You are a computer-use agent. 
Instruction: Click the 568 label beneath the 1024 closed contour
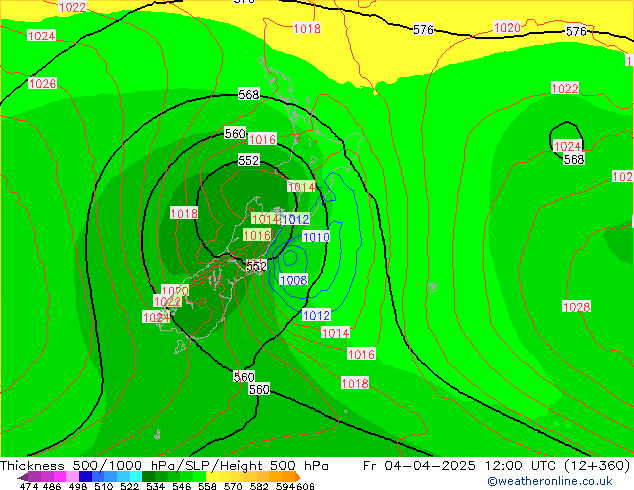pyautogui.click(x=574, y=159)
